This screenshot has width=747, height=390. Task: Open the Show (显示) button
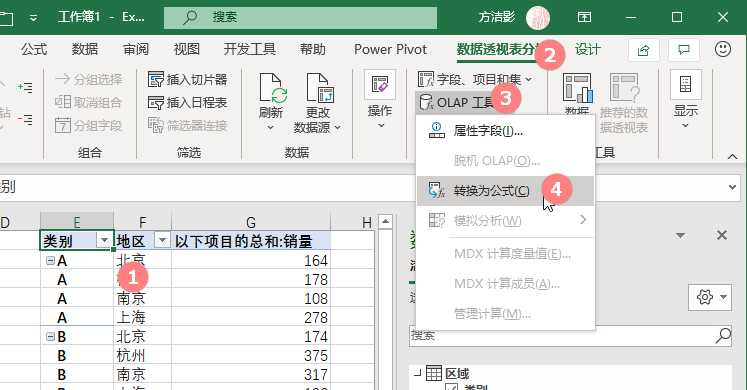tap(686, 99)
